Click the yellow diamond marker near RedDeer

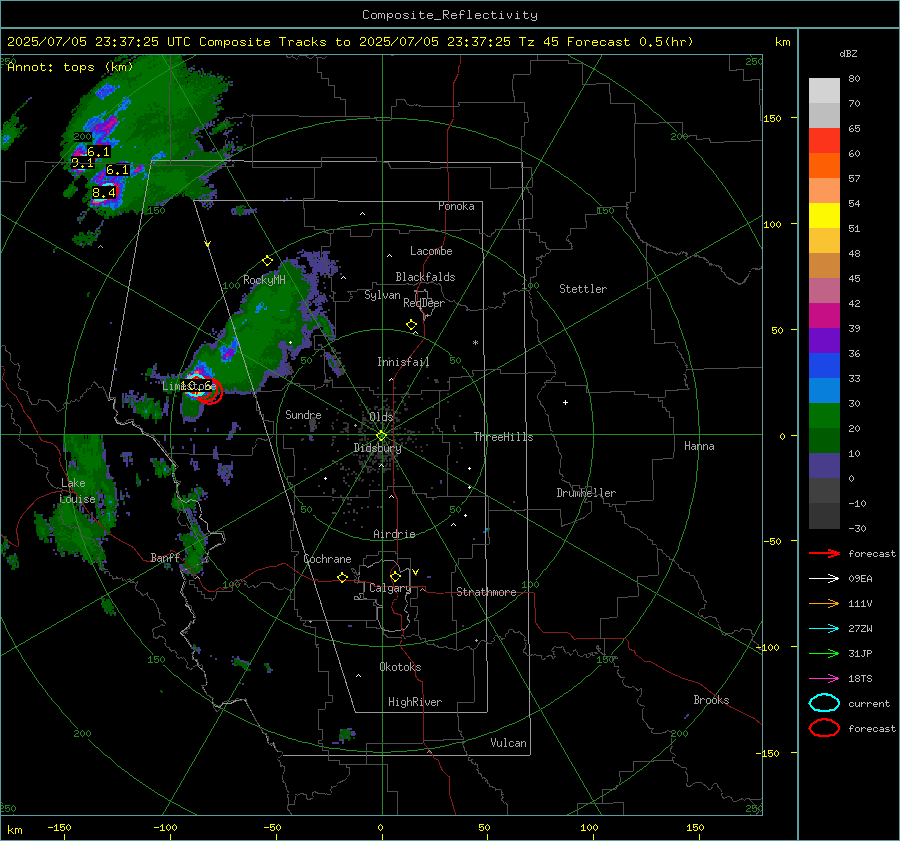(411, 325)
